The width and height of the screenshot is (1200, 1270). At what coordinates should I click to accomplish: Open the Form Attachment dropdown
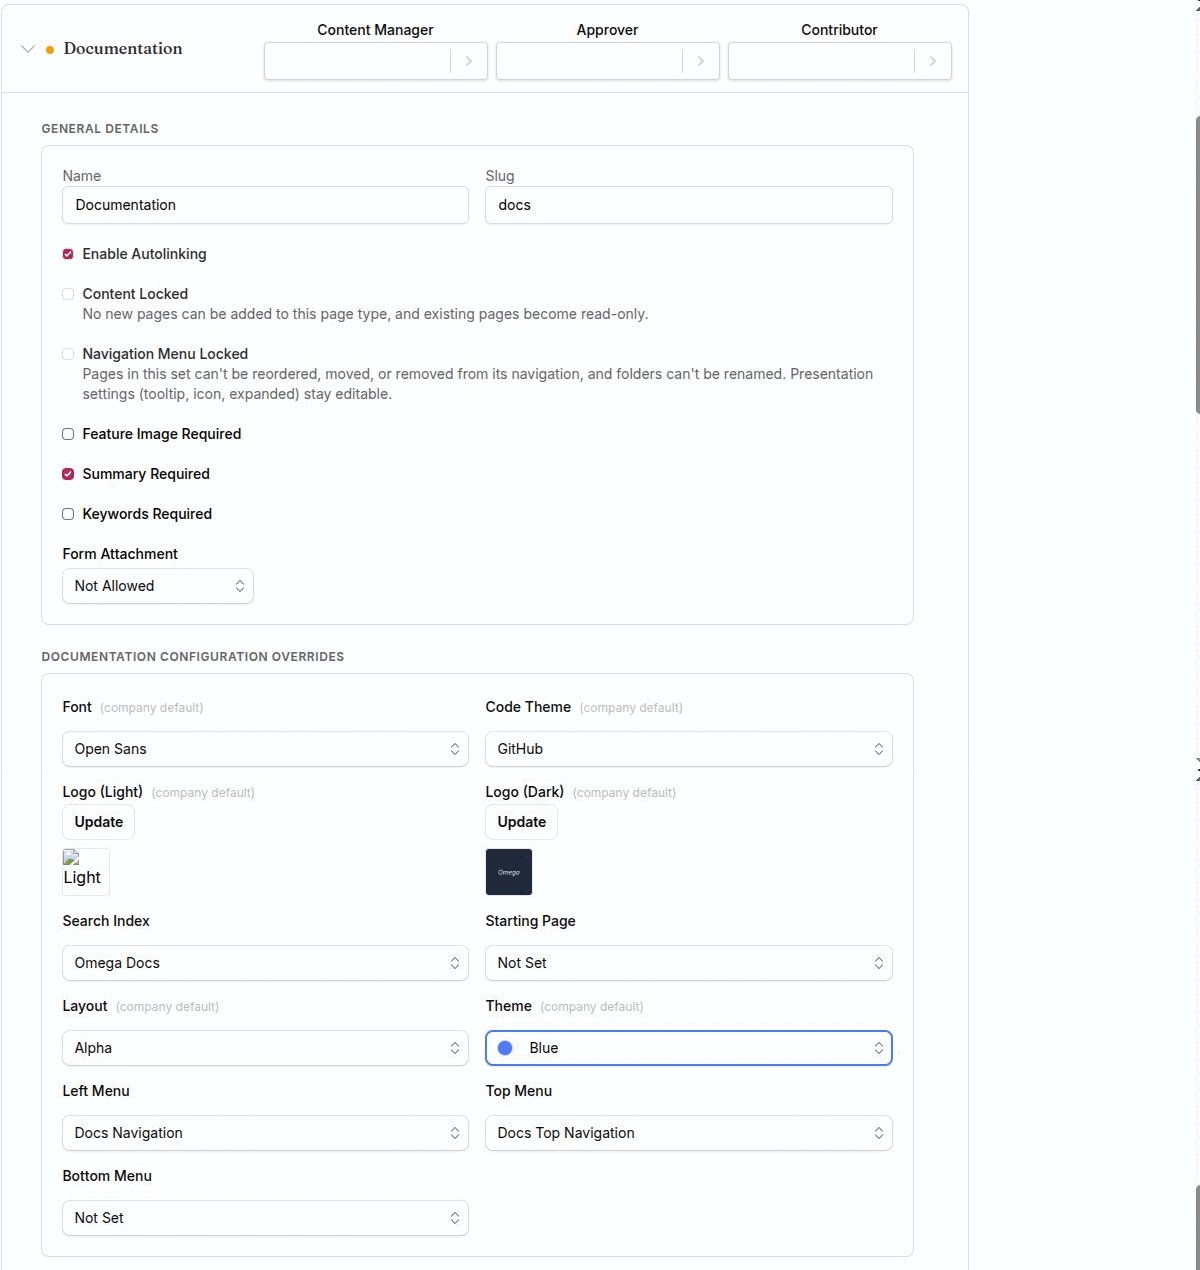tap(158, 586)
